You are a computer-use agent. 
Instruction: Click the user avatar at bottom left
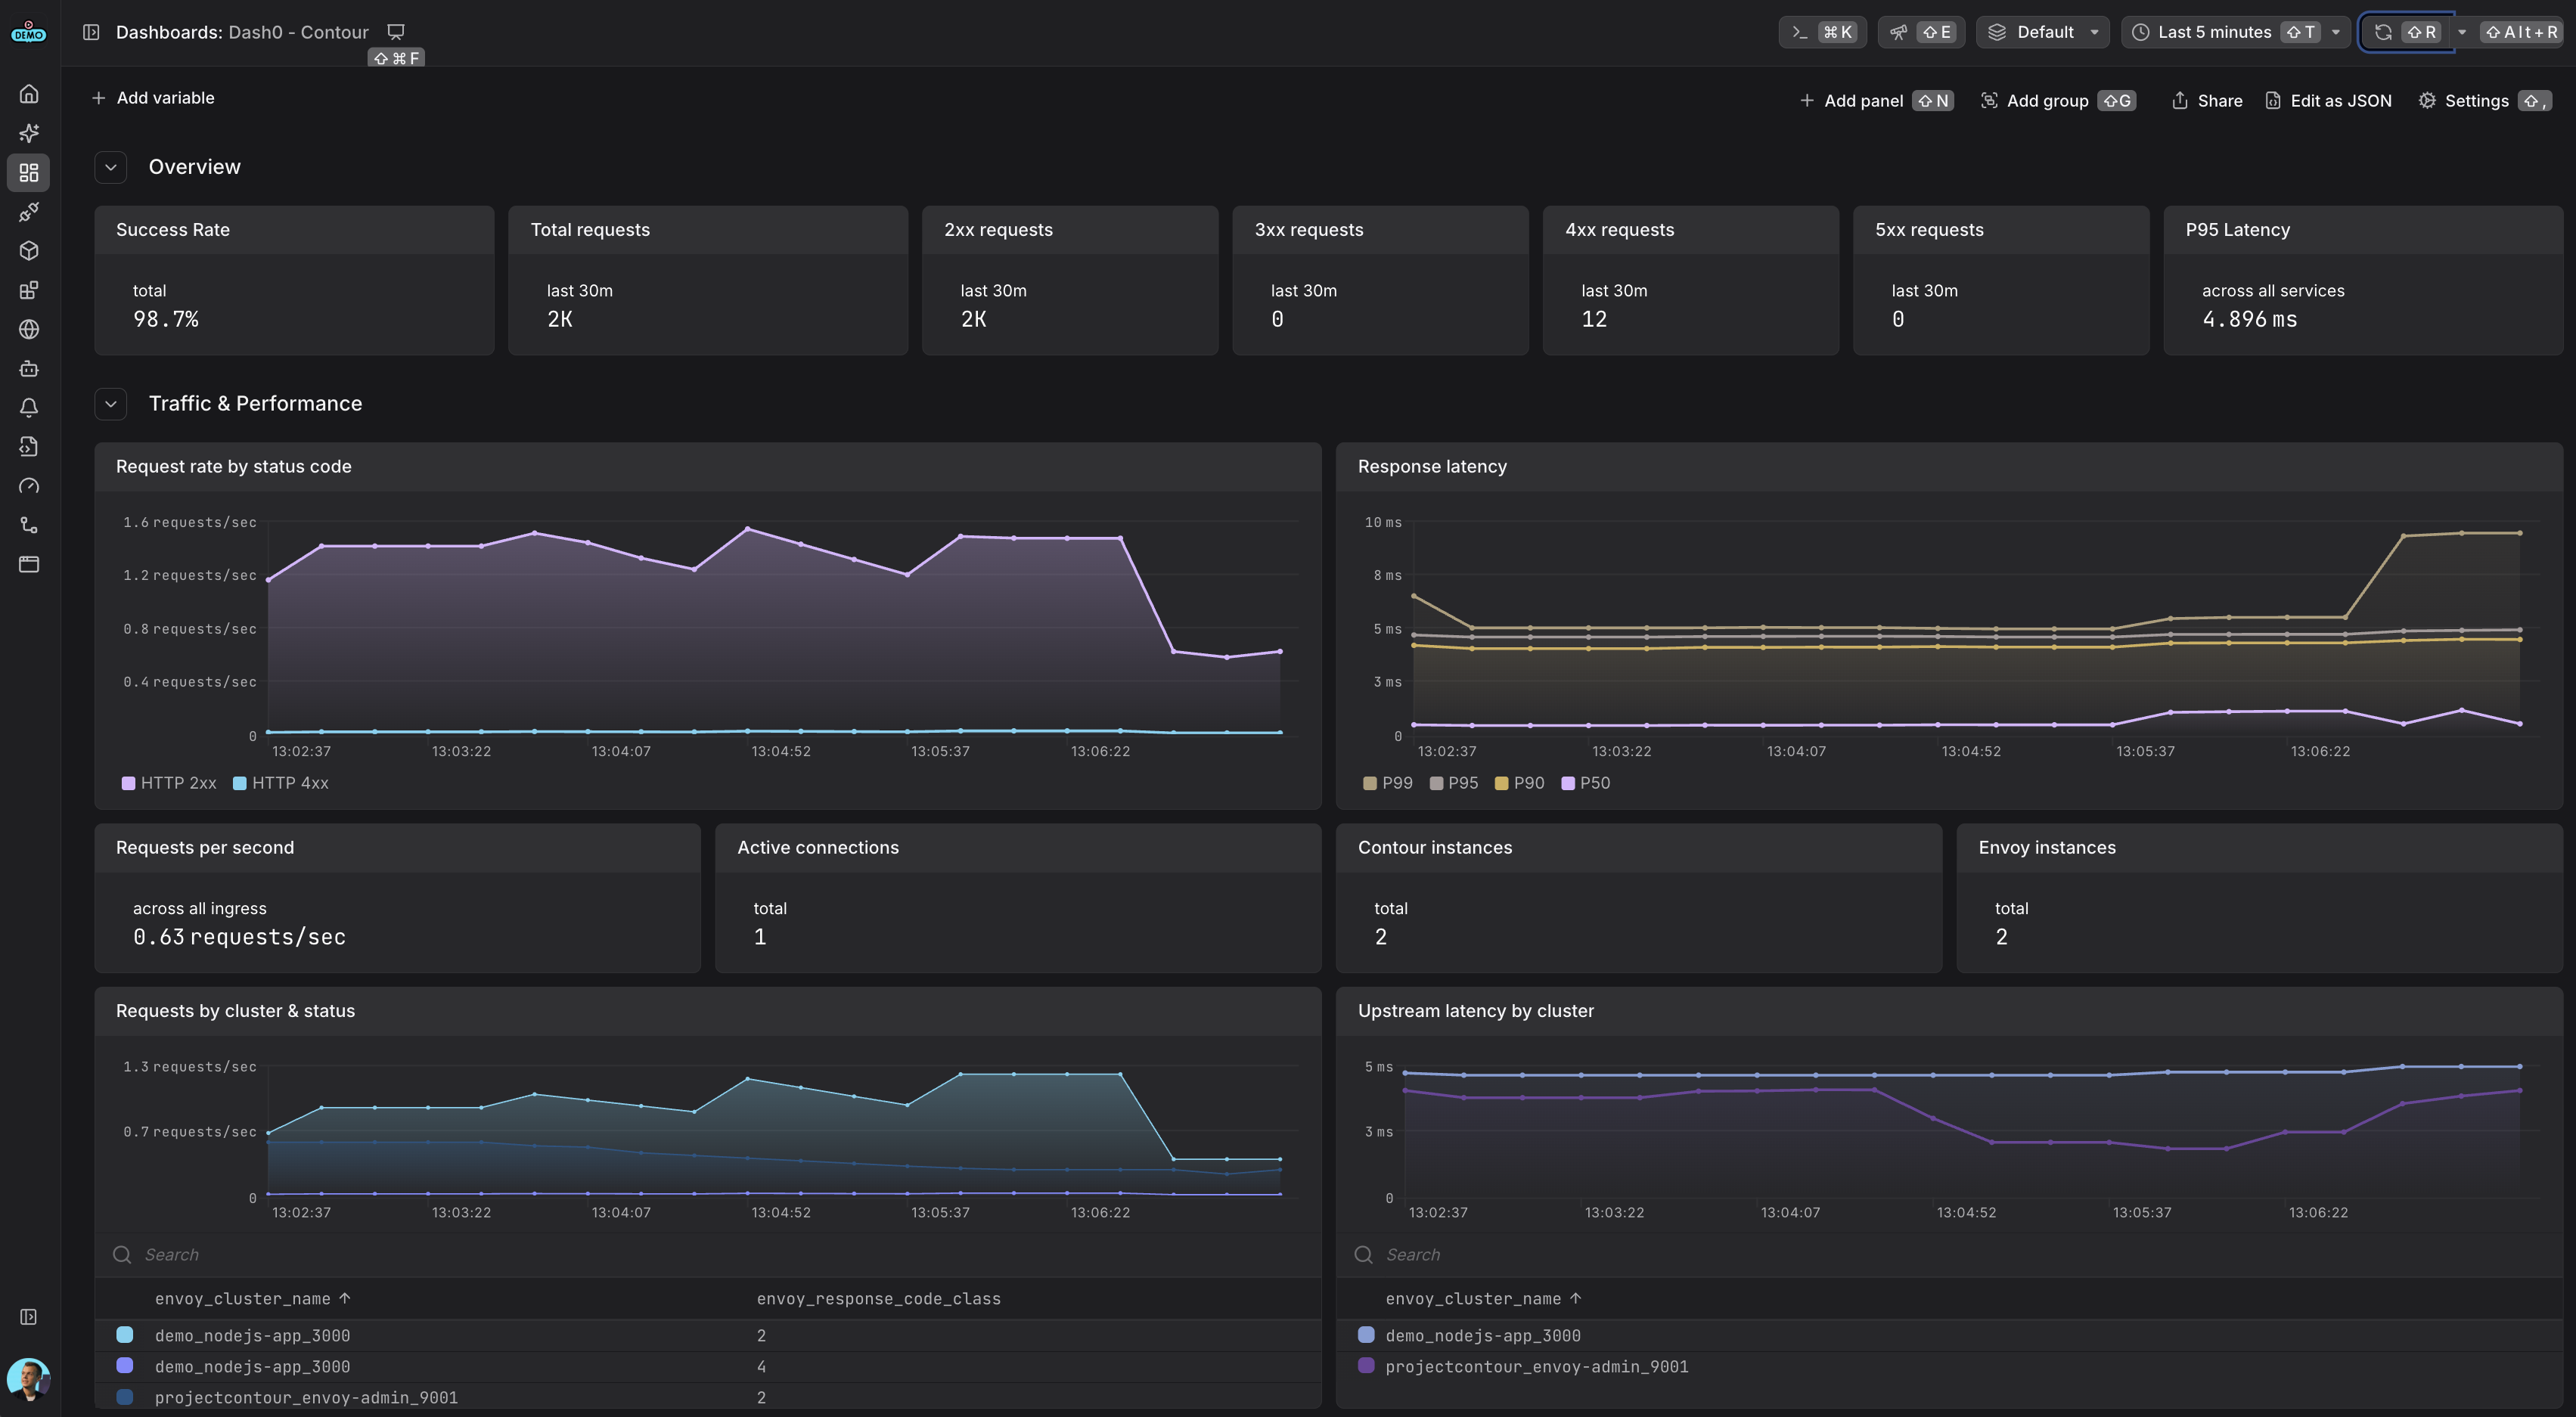tap(28, 1378)
